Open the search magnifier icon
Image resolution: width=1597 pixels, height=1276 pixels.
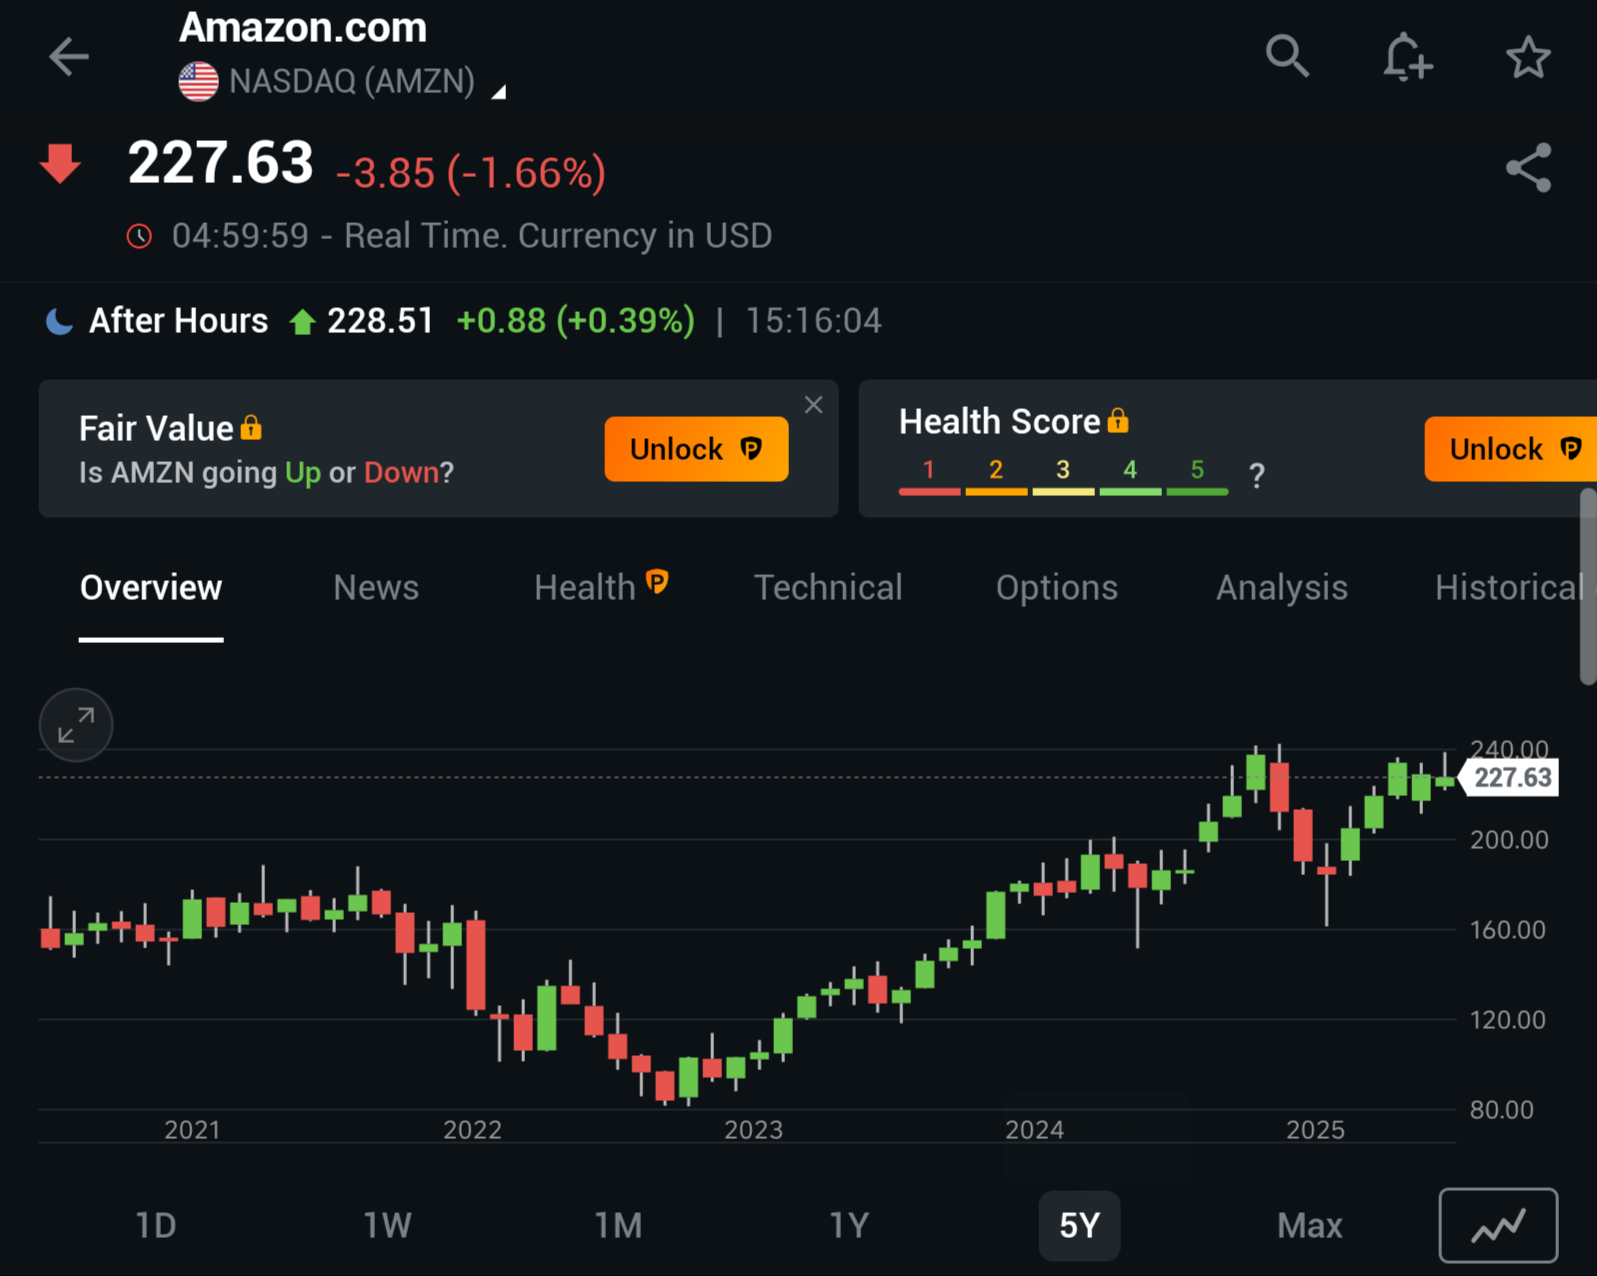click(1287, 56)
